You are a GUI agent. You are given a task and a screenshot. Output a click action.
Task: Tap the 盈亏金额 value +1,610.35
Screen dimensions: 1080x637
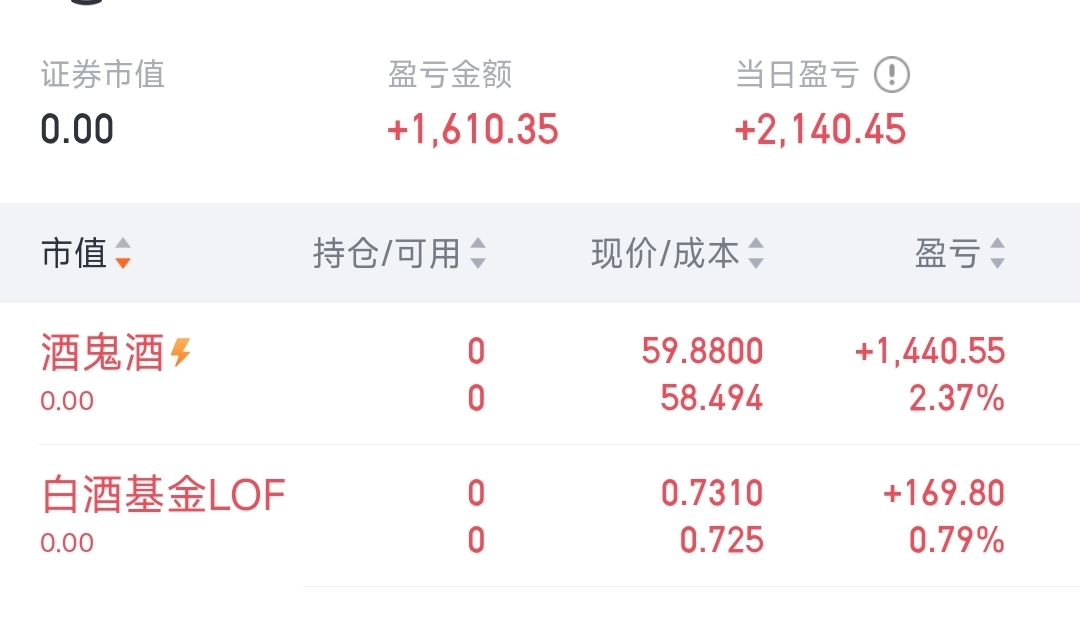473,130
